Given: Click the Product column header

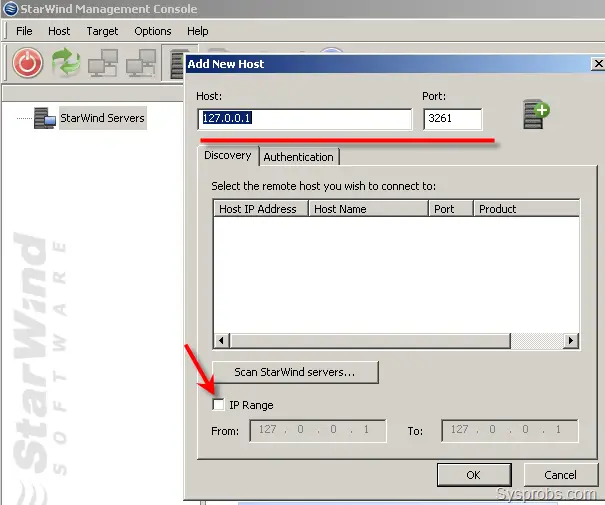Looking at the screenshot, I should pos(527,209).
